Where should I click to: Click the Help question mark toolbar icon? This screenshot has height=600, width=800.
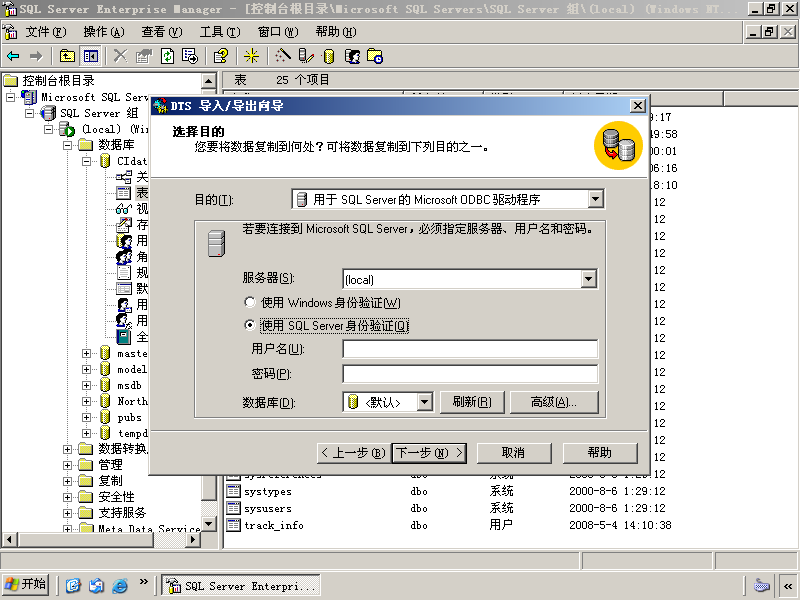(221, 56)
